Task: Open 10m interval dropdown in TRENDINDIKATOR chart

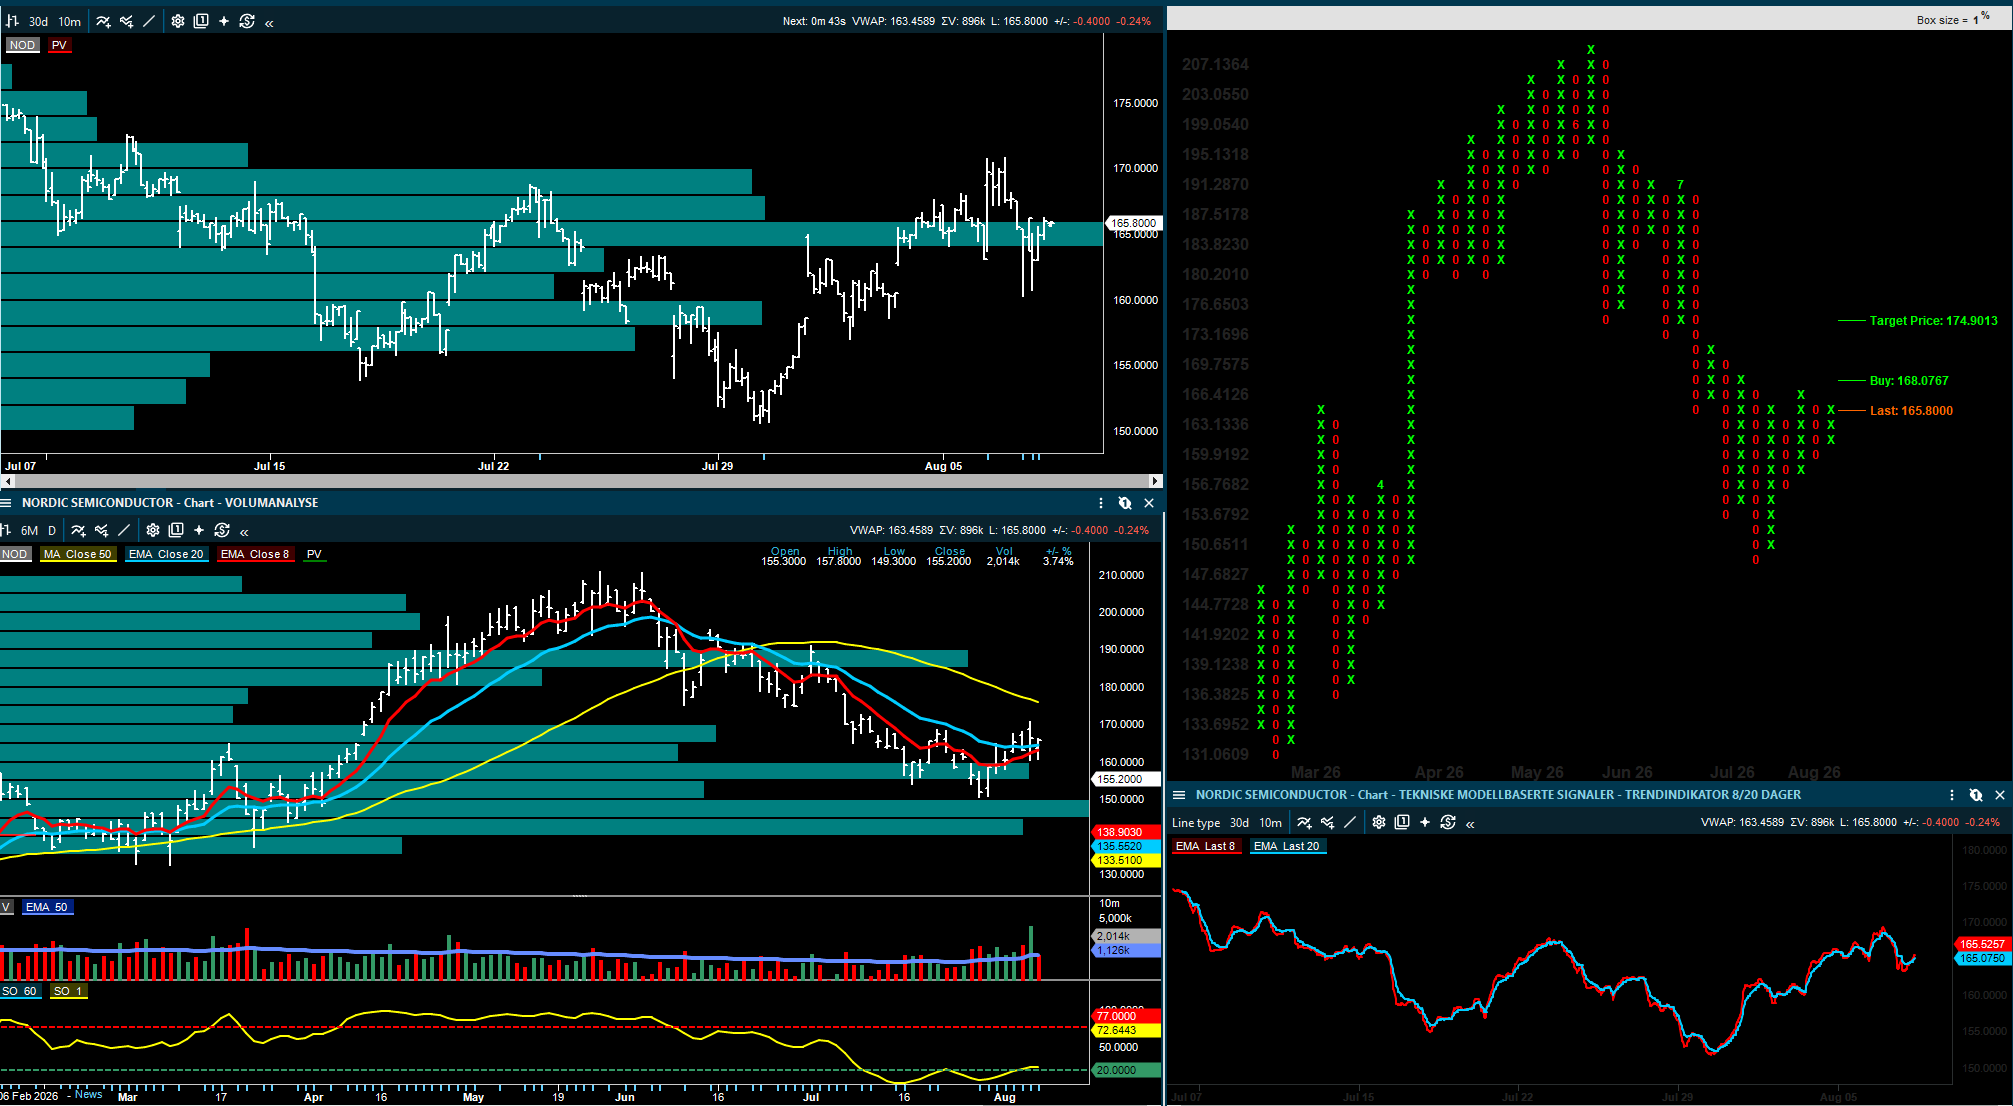Action: point(1271,823)
